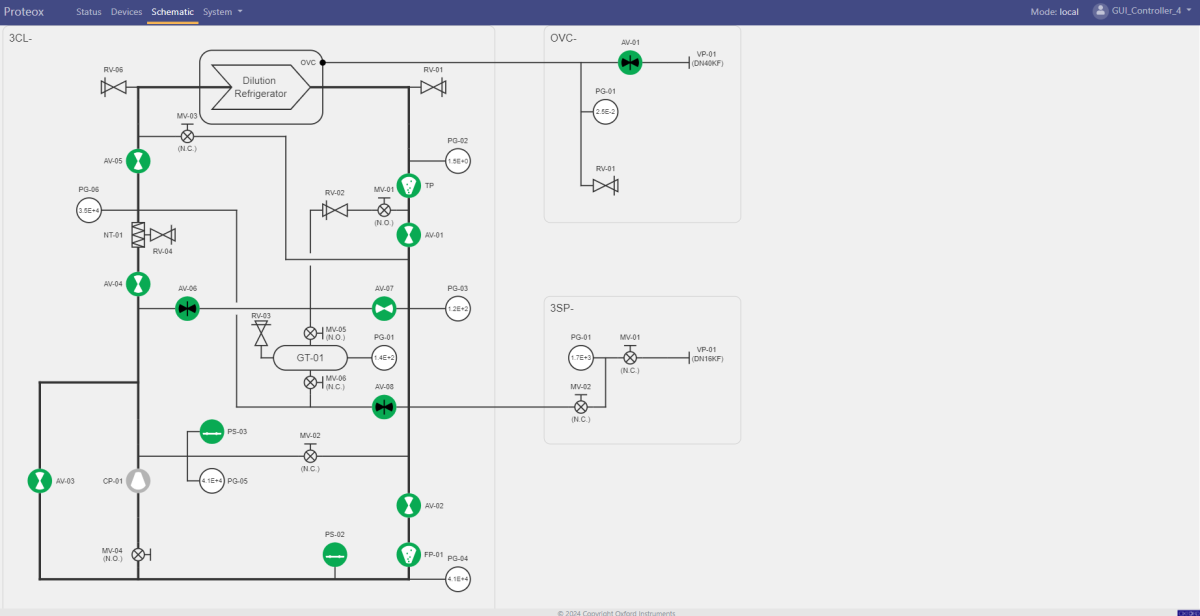Click the TP turbo pump icon

click(x=408, y=185)
